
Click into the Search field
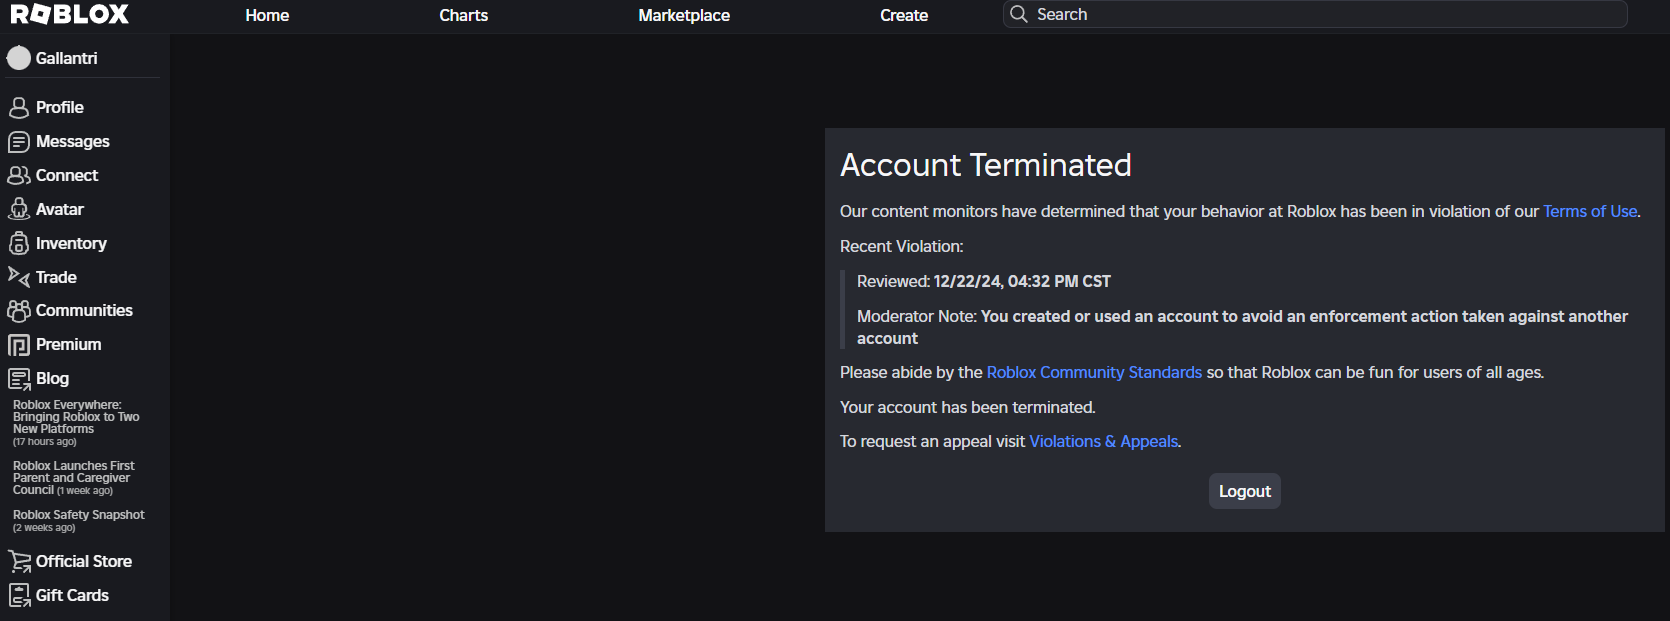click(1320, 14)
